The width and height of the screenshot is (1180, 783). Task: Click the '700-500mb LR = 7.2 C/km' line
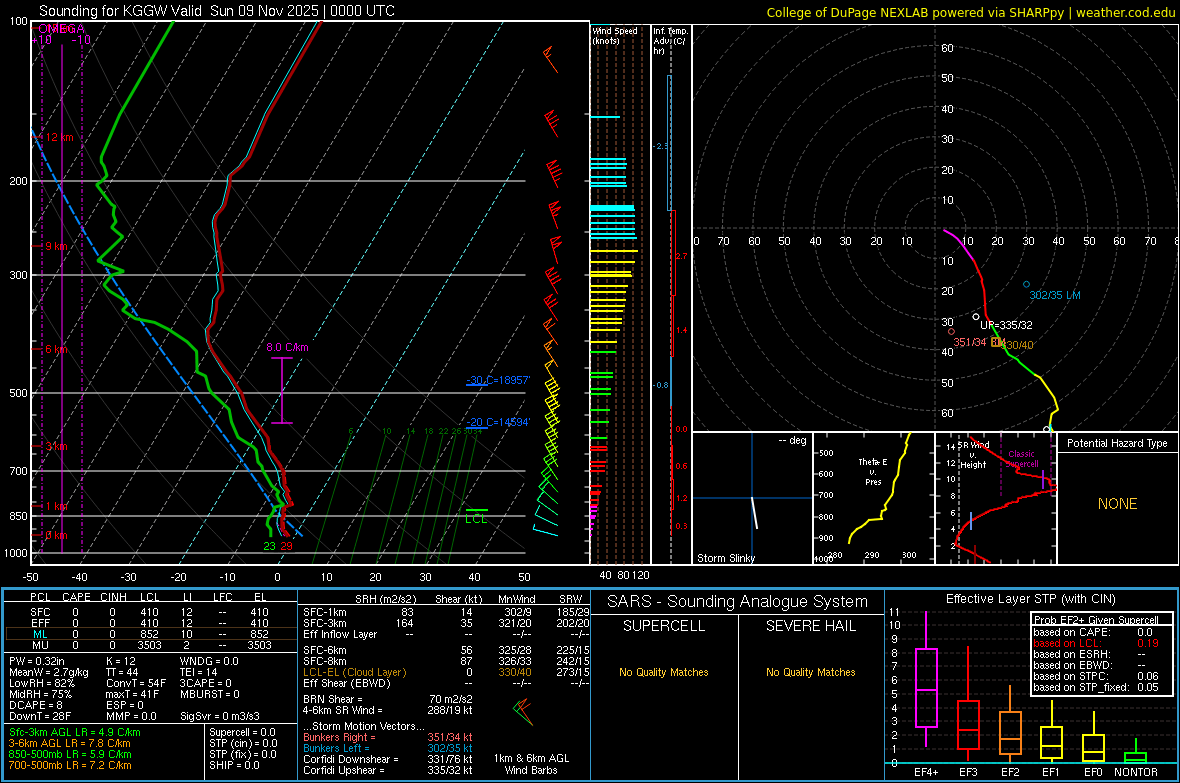click(x=70, y=765)
